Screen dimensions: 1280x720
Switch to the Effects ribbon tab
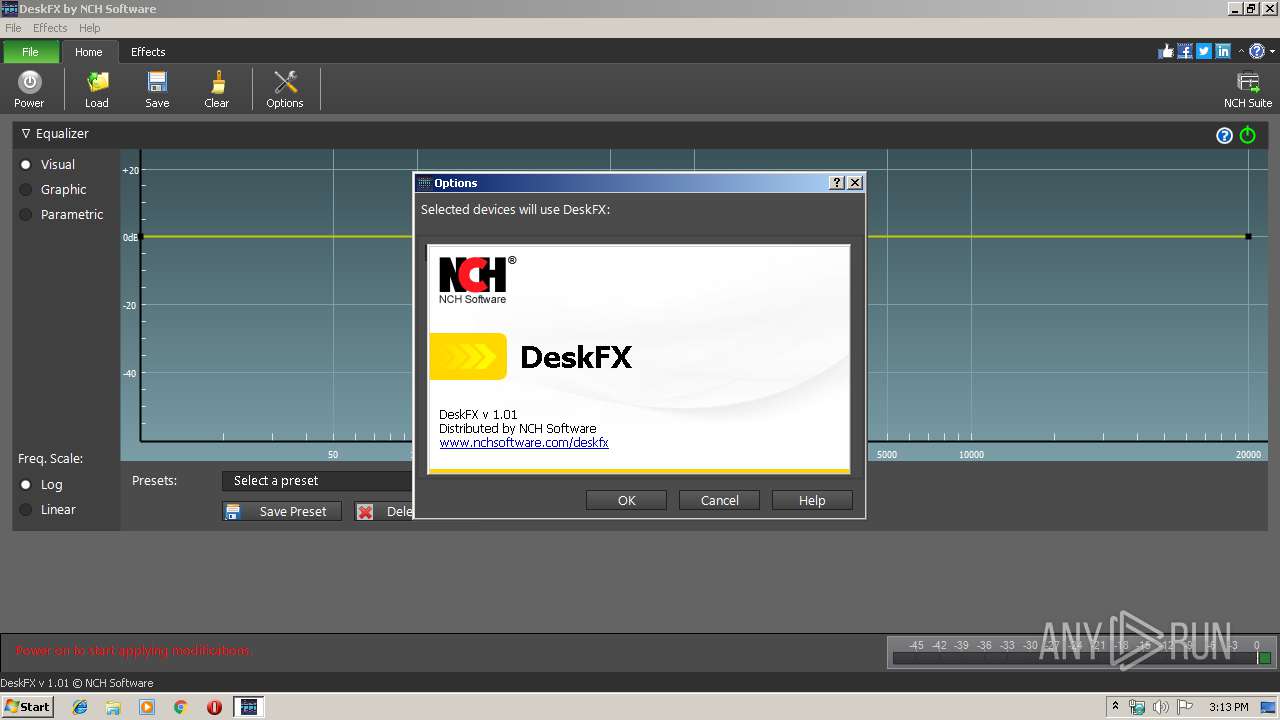pyautogui.click(x=148, y=52)
